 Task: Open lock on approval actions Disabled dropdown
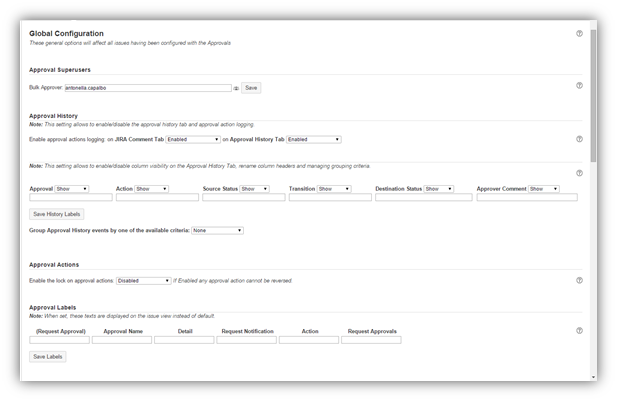tap(143, 281)
